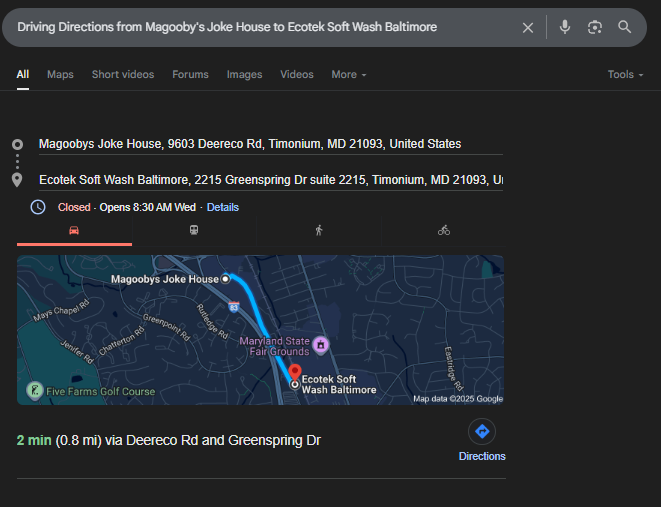The width and height of the screenshot is (661, 507).
Task: Click 'Five Farms Golf Course' map label
Action: pos(100,392)
